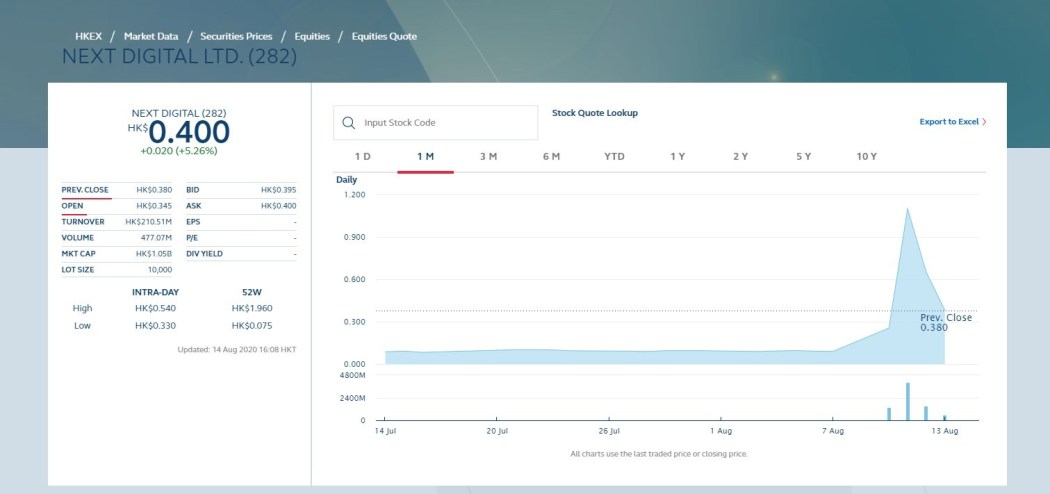Select the 5 Y chart tab
Screen dimensions: 1050x494
(x=804, y=156)
